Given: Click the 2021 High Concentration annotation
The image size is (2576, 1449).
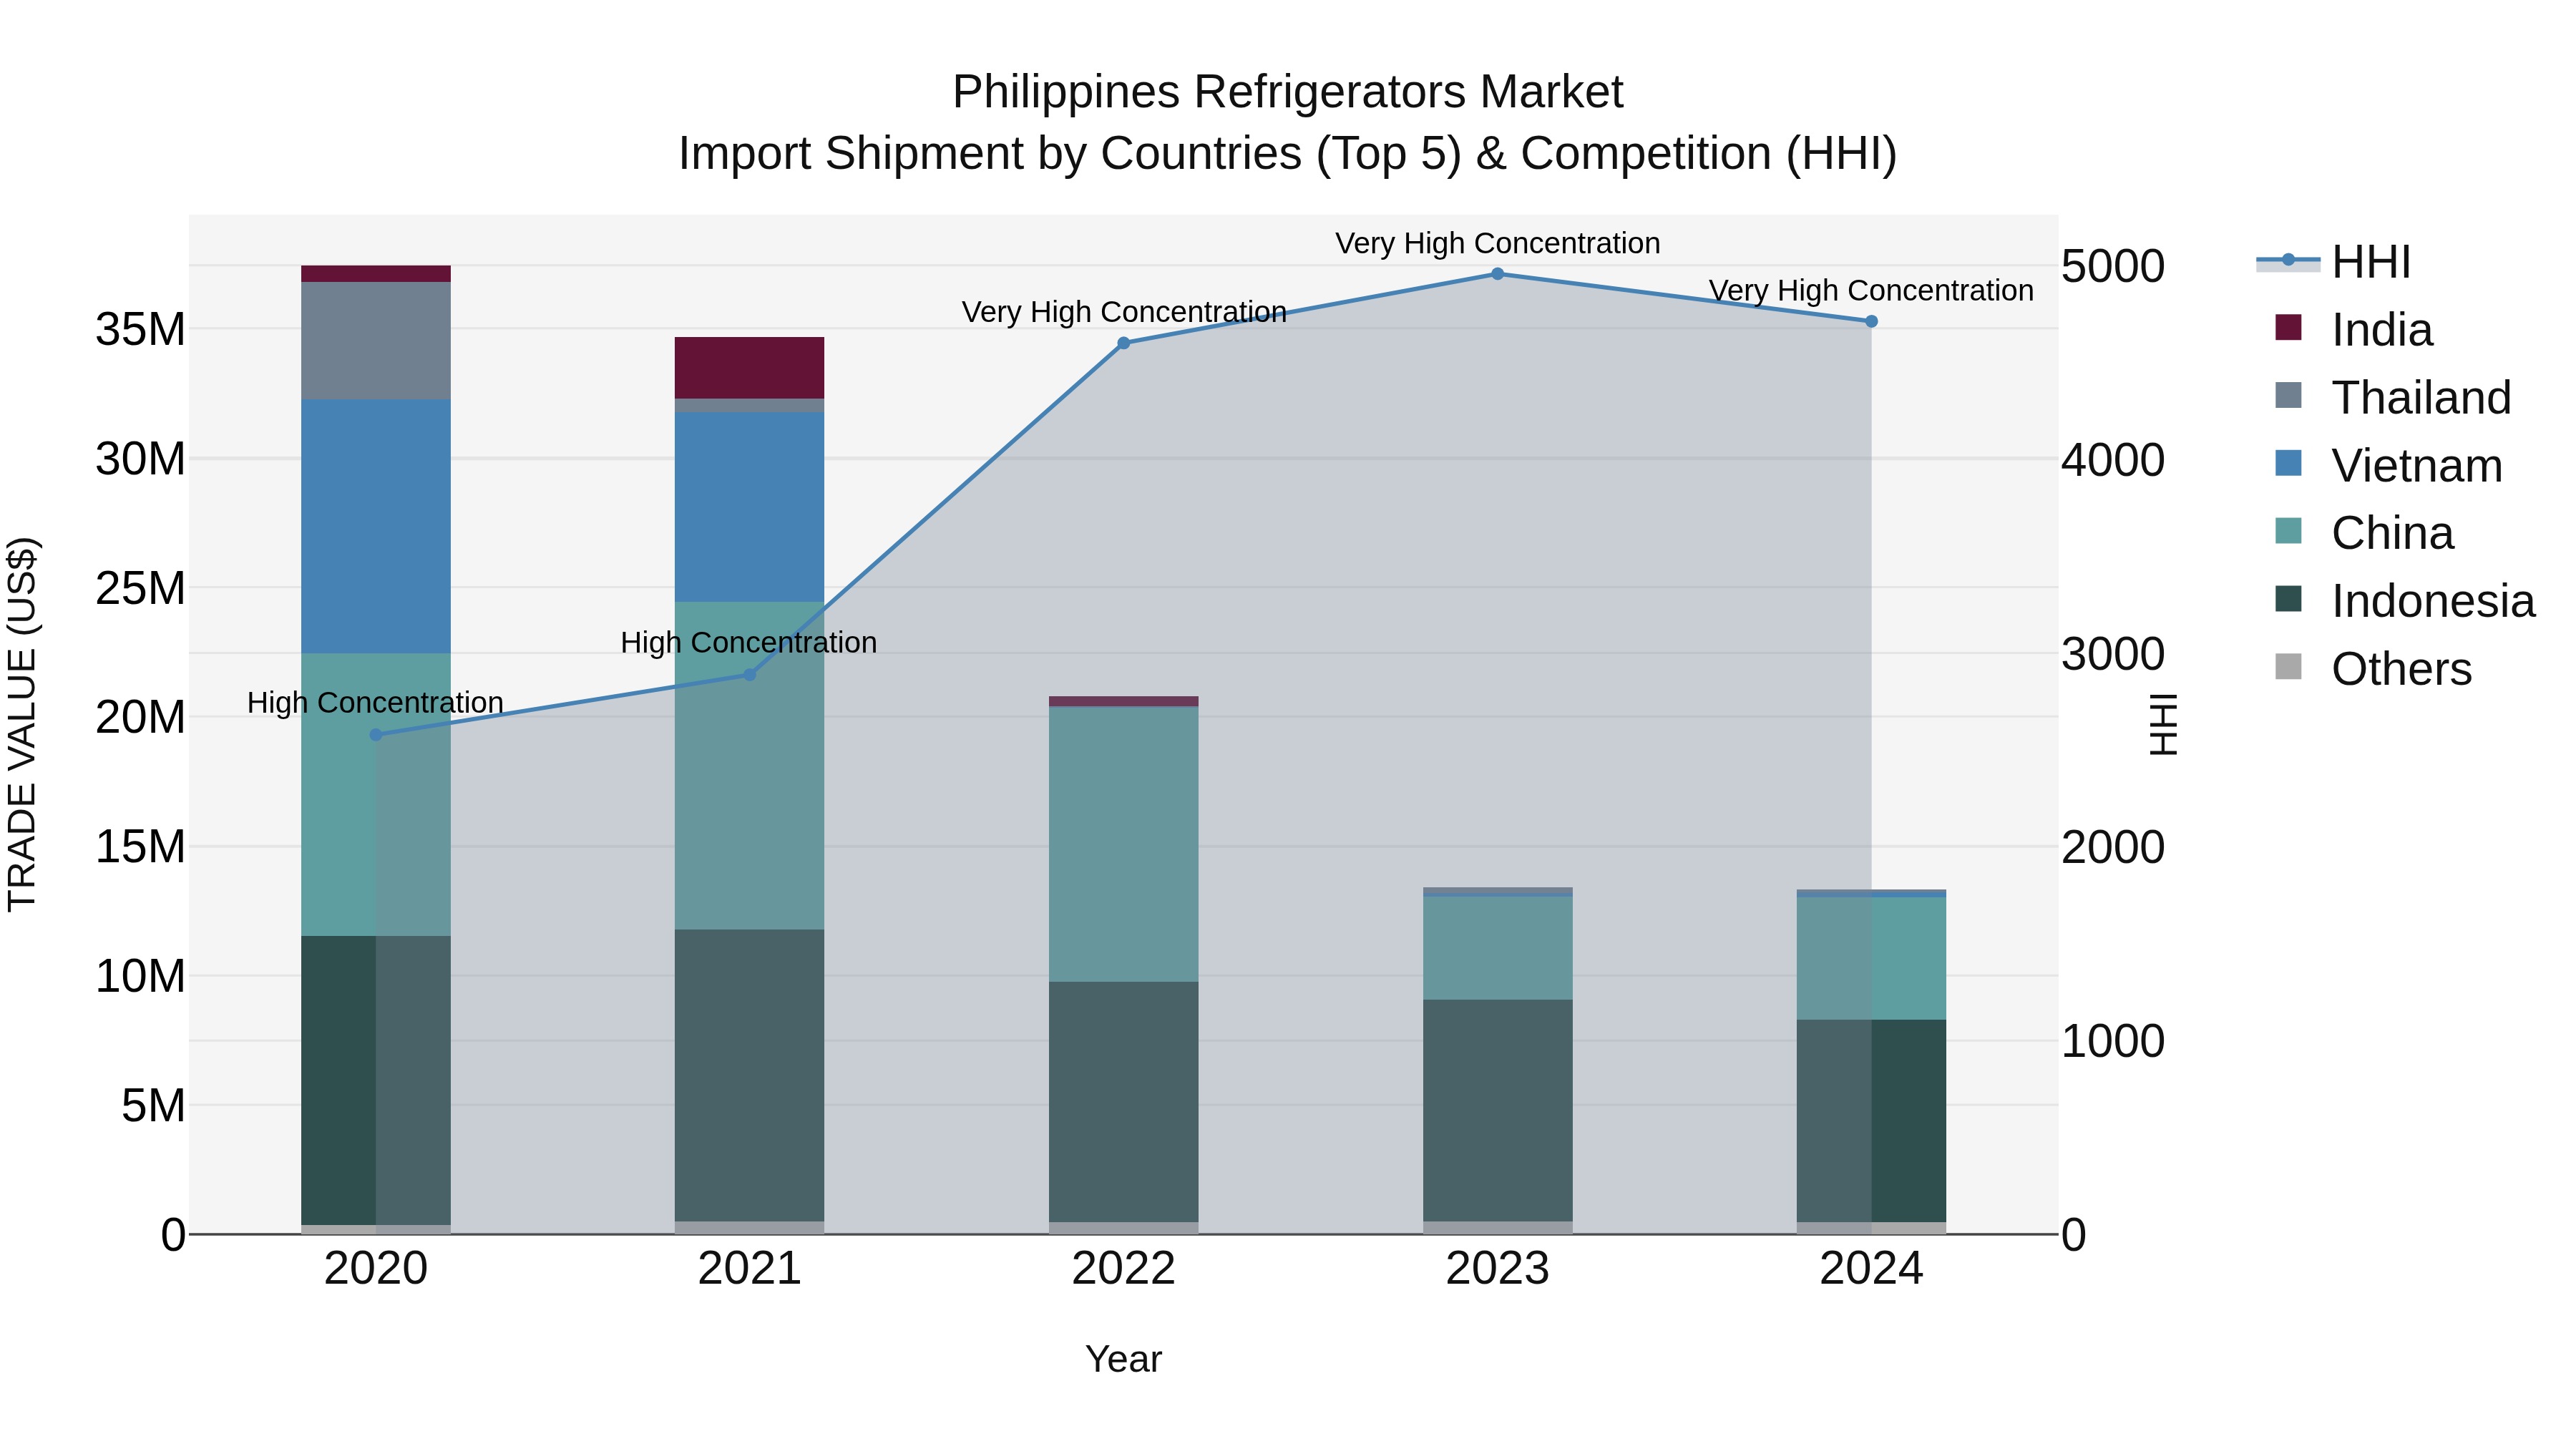Looking at the screenshot, I should 749,642.
